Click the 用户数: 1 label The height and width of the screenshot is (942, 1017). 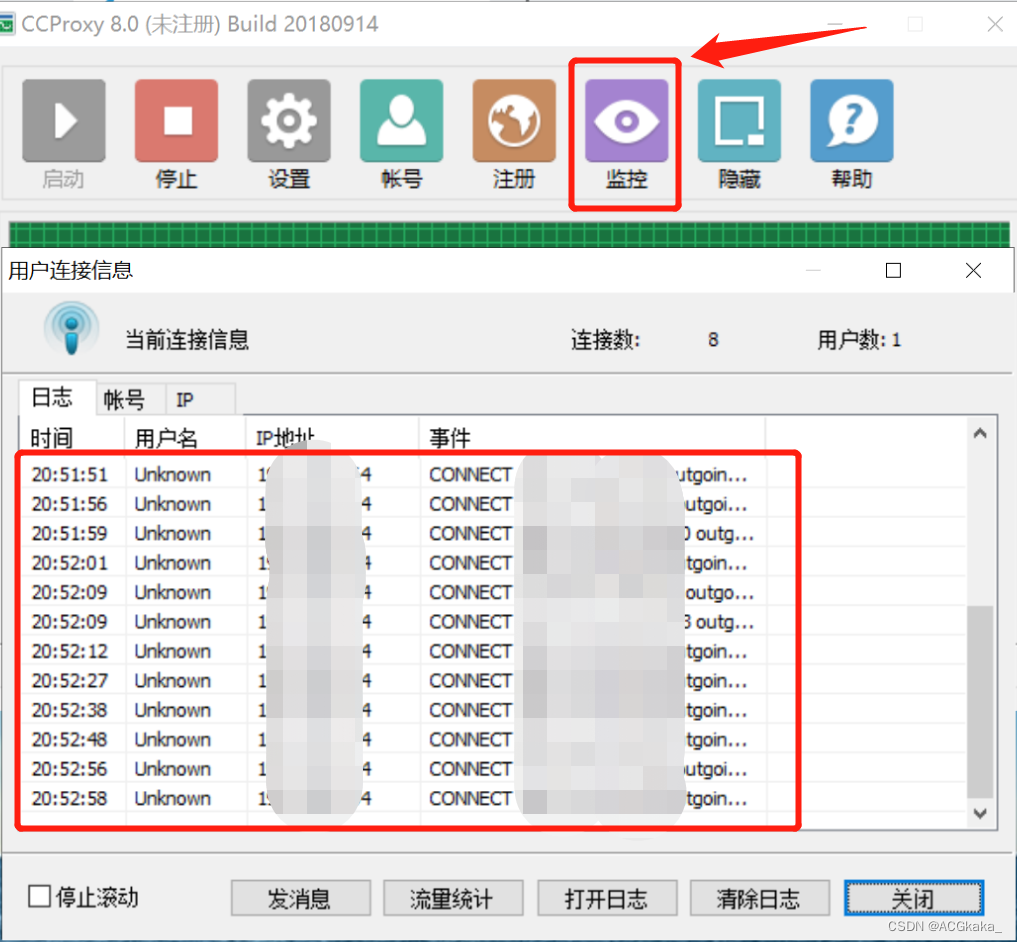tap(859, 339)
